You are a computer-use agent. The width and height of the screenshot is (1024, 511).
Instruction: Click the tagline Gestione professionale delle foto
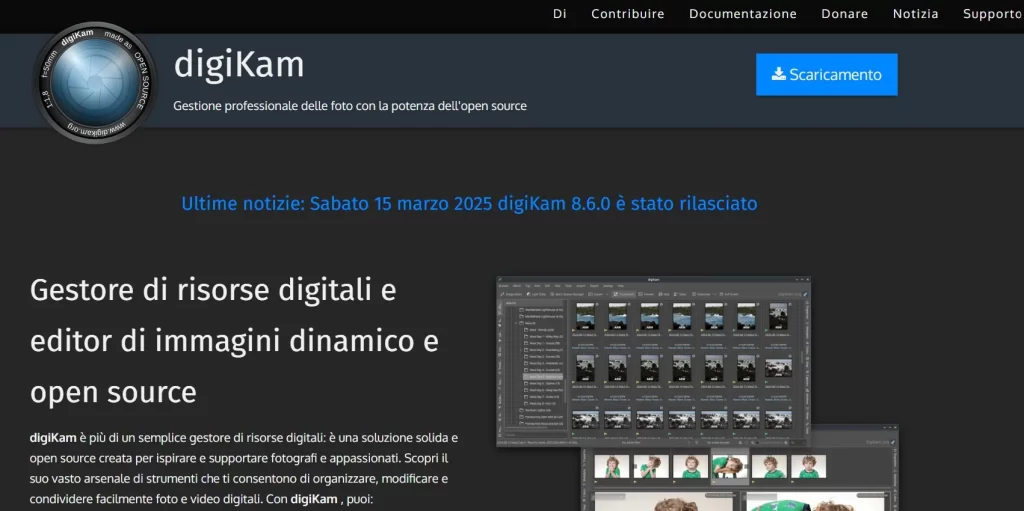pos(350,106)
